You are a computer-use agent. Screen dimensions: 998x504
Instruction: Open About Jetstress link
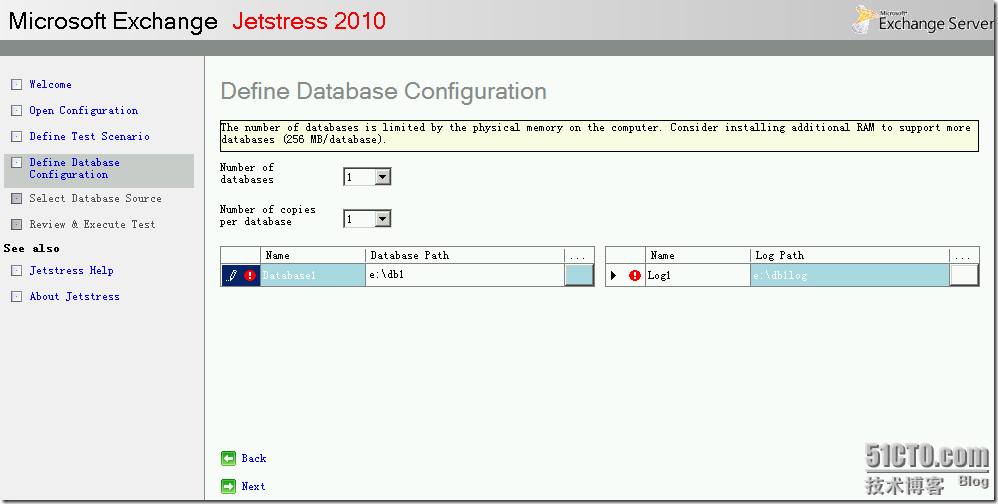point(74,297)
